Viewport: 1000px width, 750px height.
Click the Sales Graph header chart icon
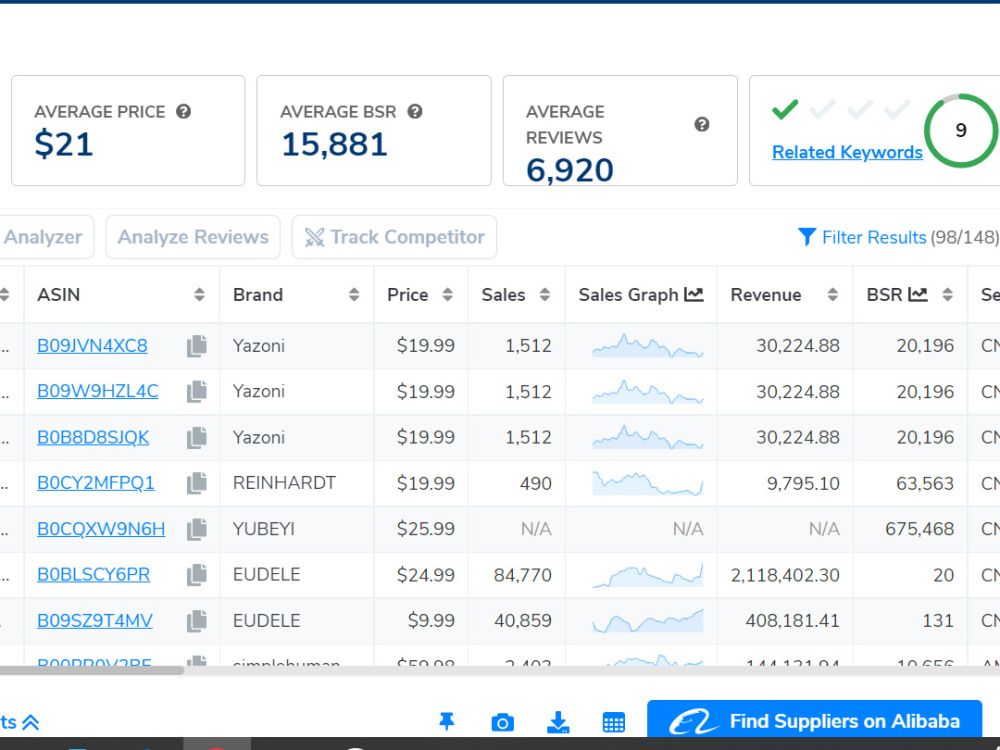coord(694,294)
